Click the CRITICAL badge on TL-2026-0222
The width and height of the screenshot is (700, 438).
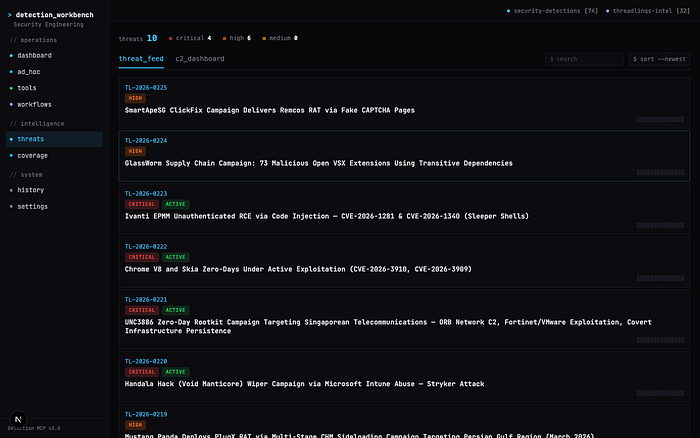pos(142,257)
